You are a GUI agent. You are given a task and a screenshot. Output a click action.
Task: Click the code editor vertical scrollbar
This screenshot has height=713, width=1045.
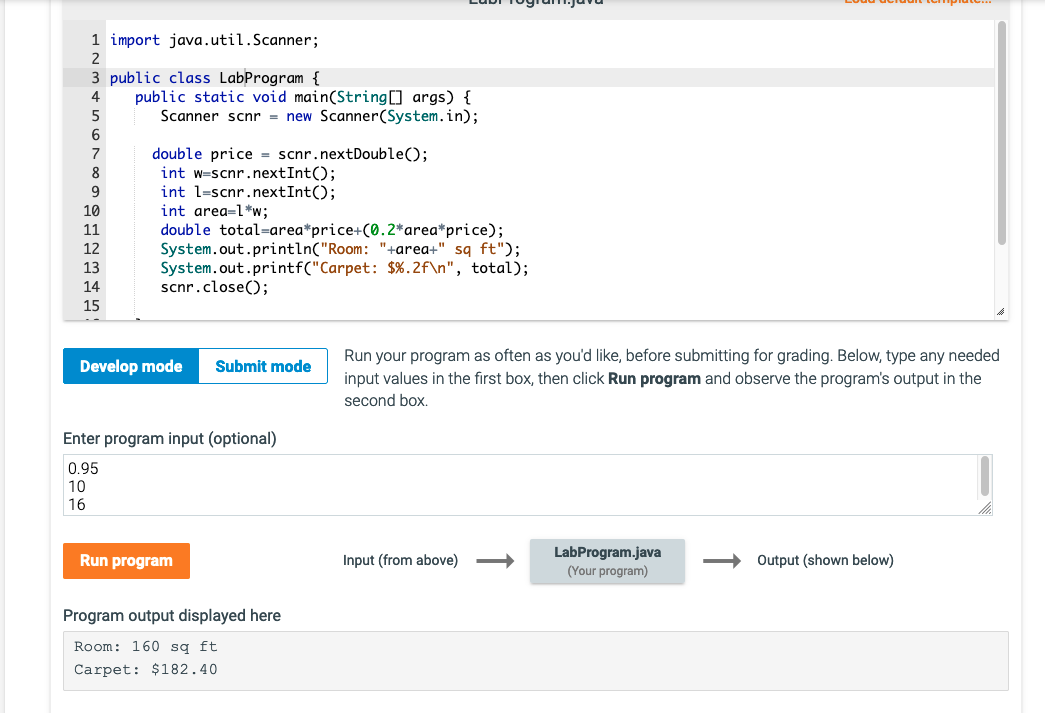click(x=1002, y=133)
